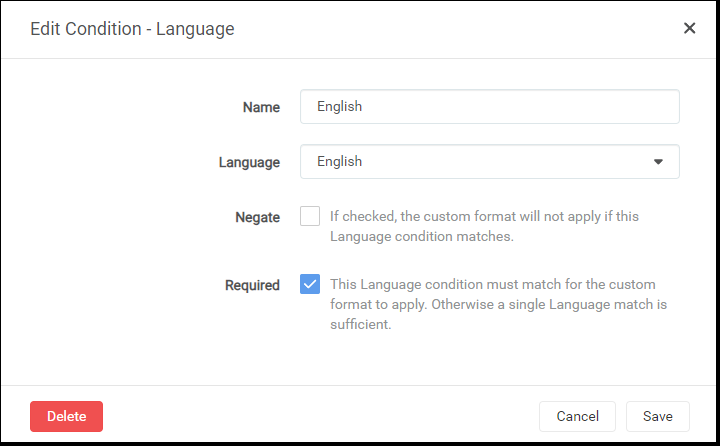The image size is (720, 446).
Task: Click the dialog title 'Edit Condition - Language'
Action: coord(132,29)
